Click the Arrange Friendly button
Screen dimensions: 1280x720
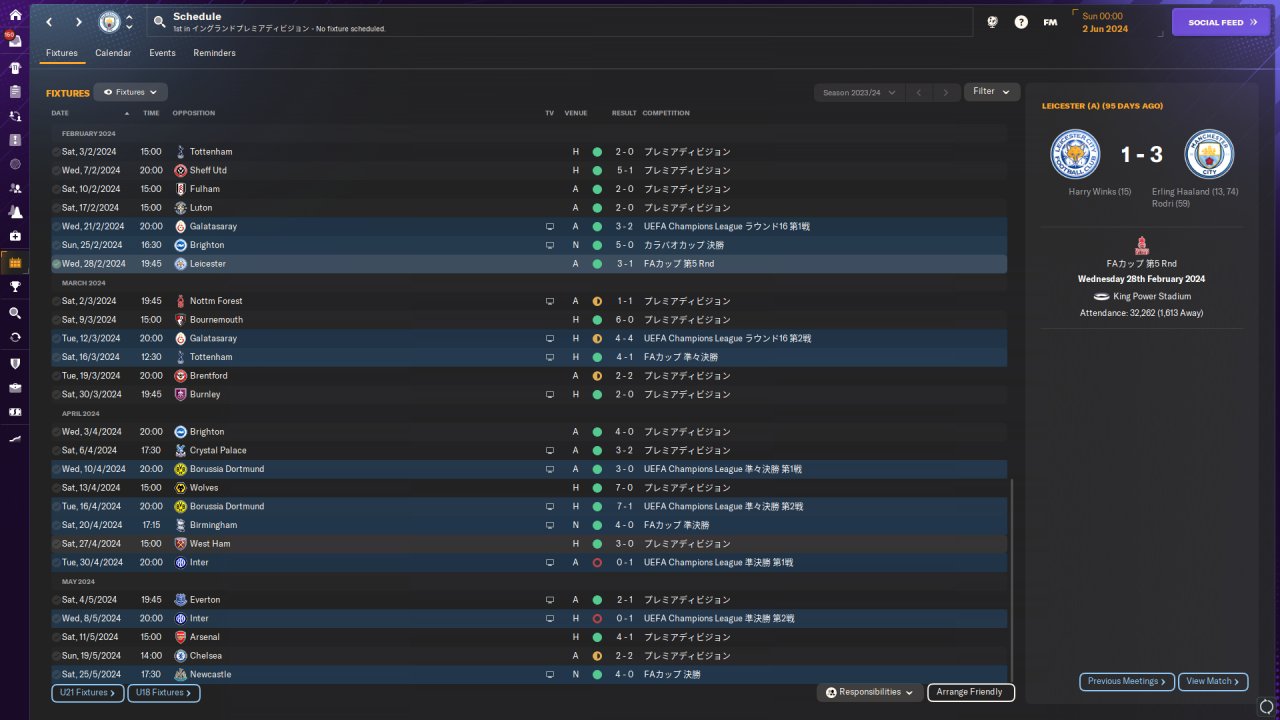[971, 692]
